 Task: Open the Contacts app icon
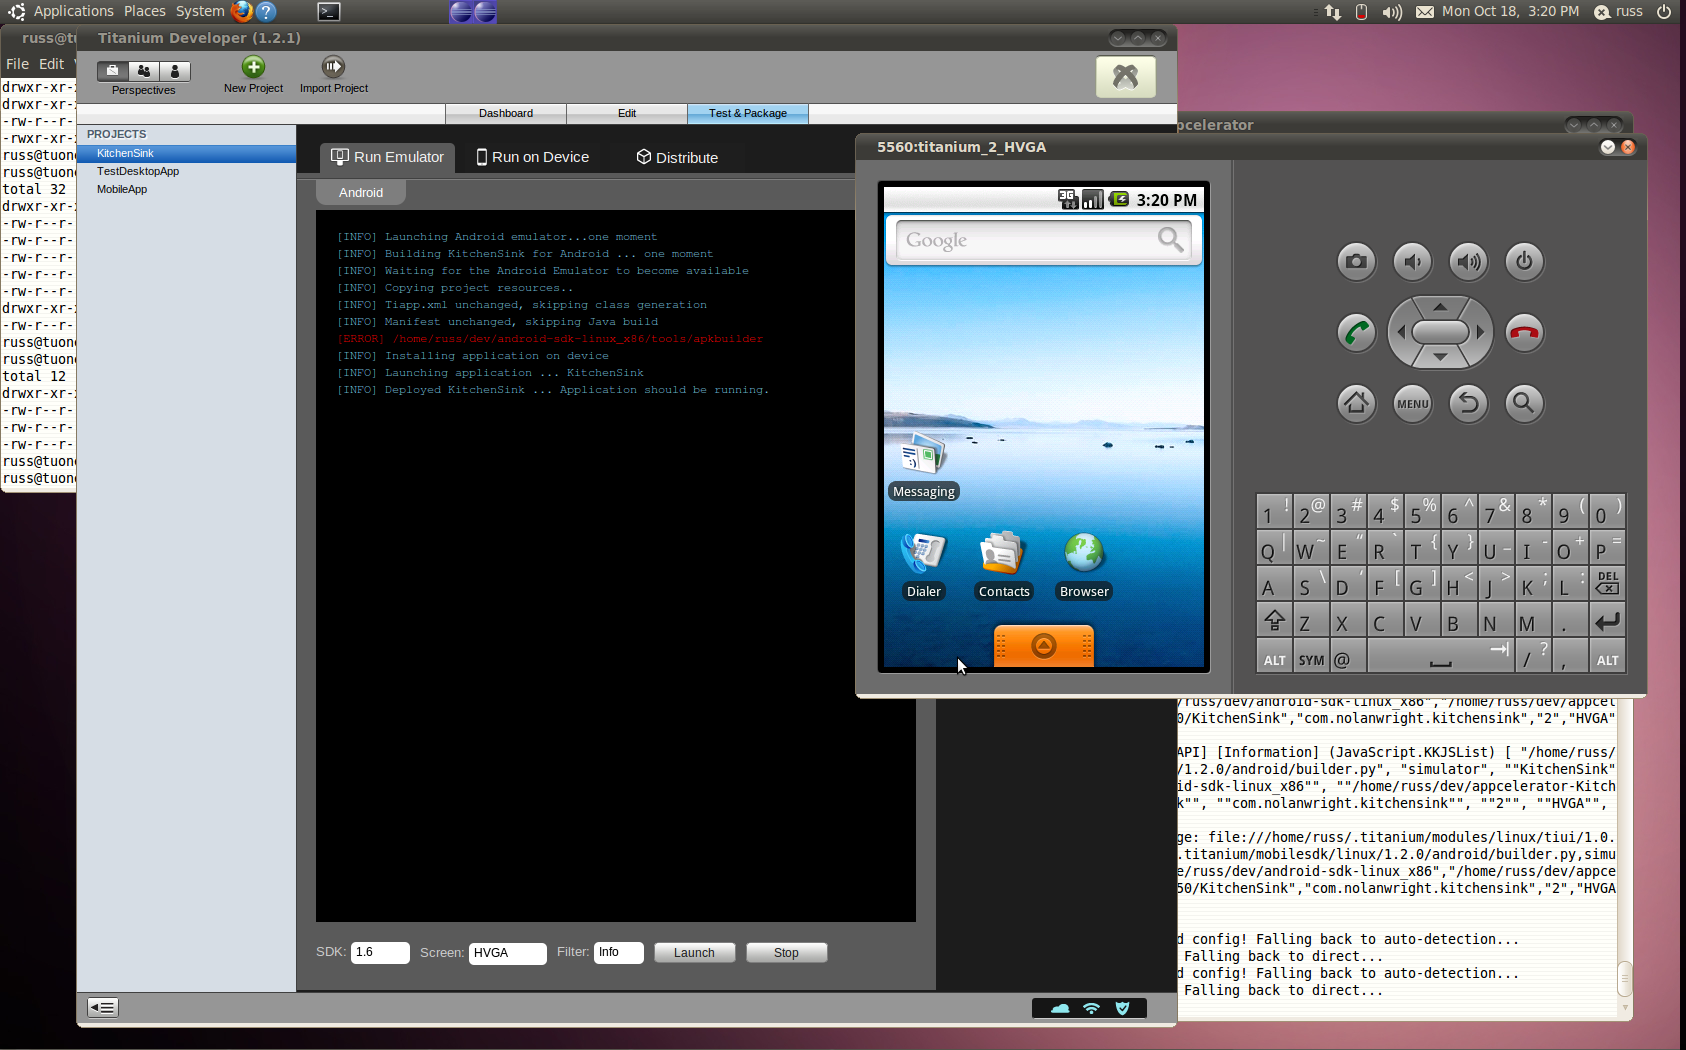1004,566
